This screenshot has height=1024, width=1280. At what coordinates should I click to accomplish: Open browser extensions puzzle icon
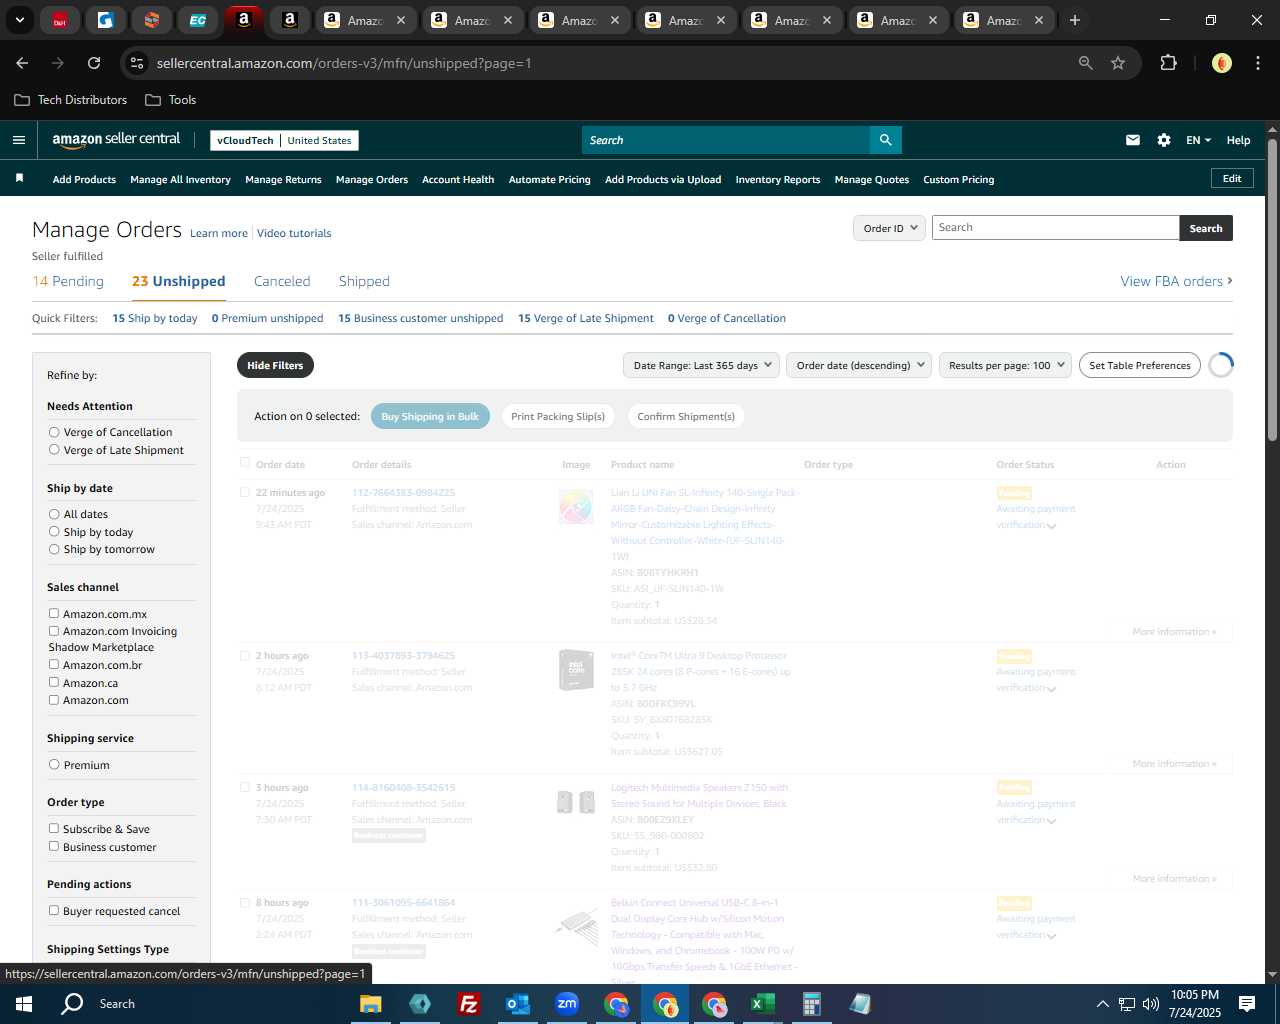[1168, 63]
